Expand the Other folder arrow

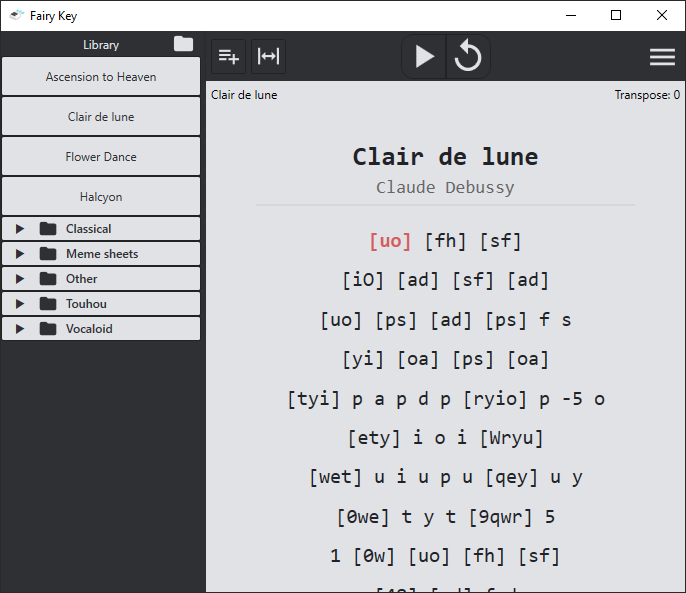[x=20, y=279]
